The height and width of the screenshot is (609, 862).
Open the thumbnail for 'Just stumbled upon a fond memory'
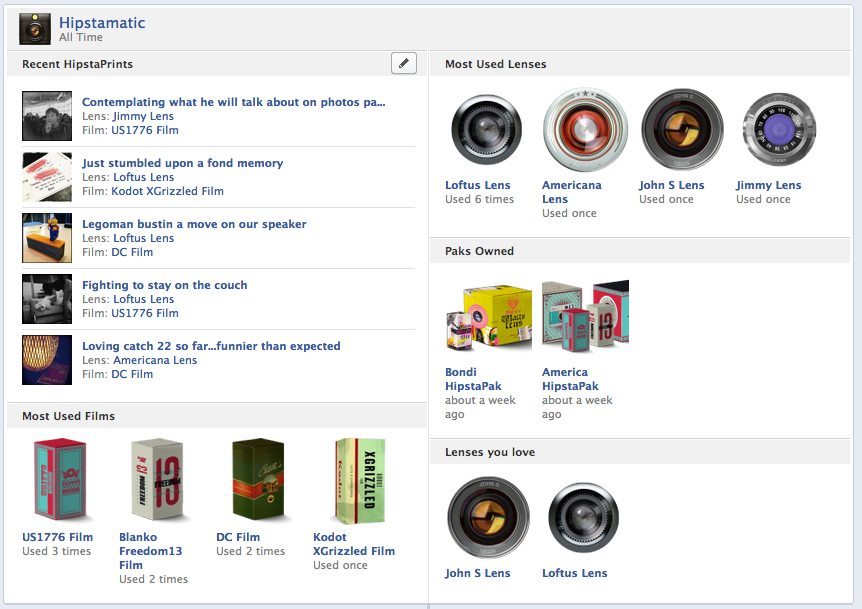[x=47, y=177]
